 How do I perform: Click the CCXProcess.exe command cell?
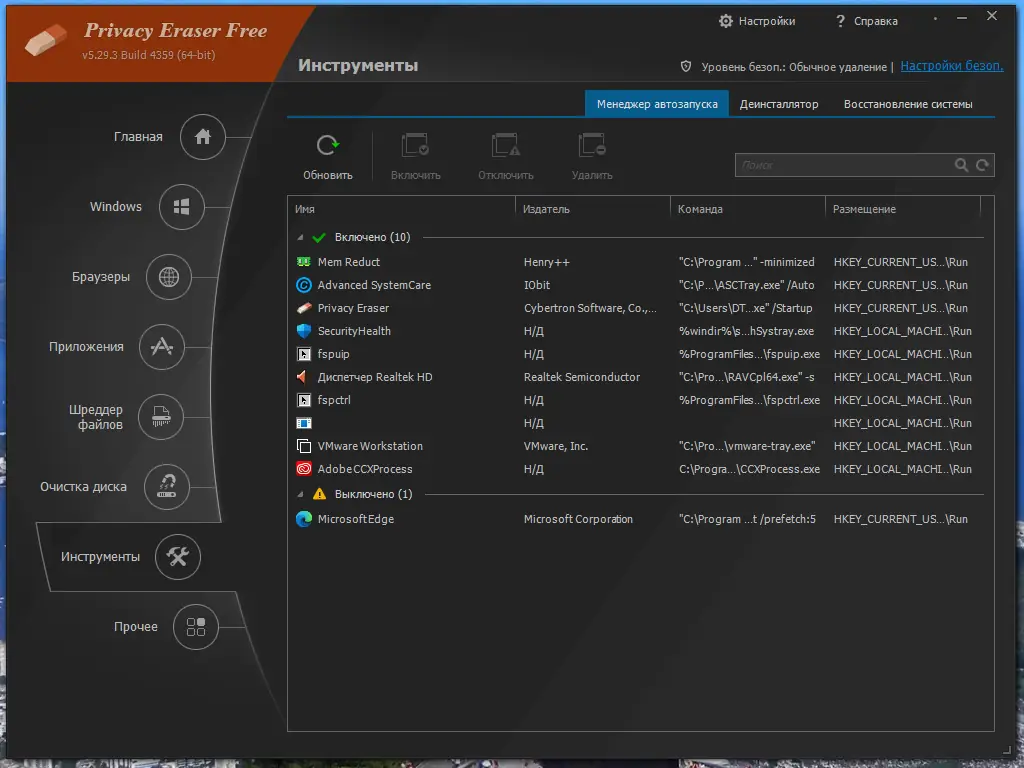[x=749, y=469]
